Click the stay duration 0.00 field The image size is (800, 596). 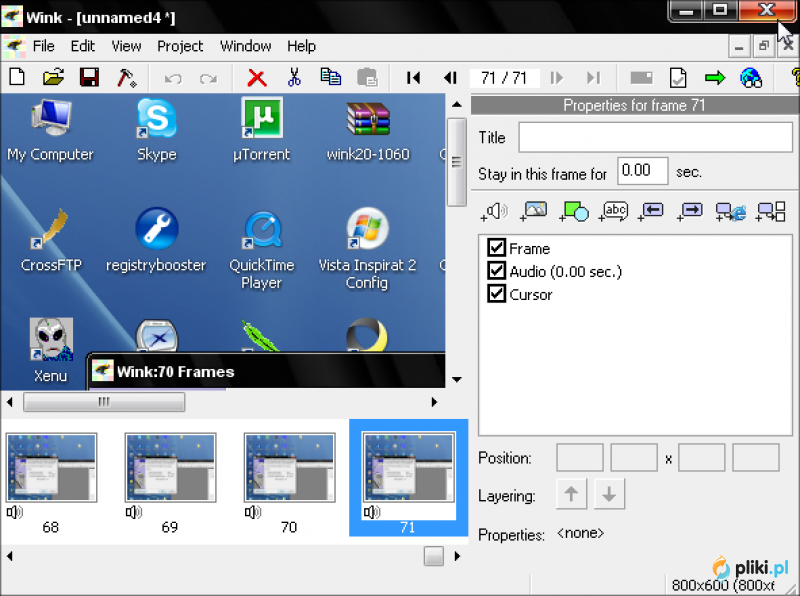tap(642, 171)
